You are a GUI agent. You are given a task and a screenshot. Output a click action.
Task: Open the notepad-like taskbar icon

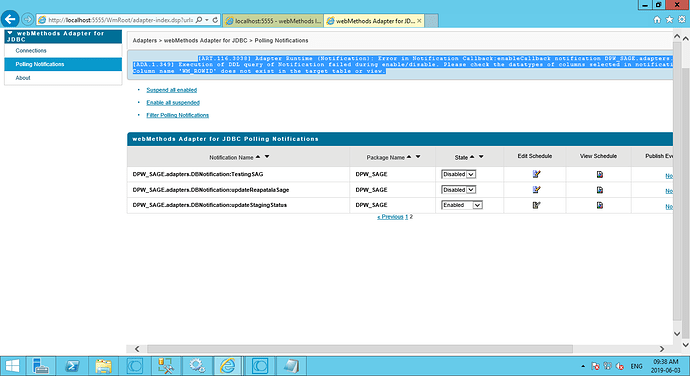[x=290, y=366]
